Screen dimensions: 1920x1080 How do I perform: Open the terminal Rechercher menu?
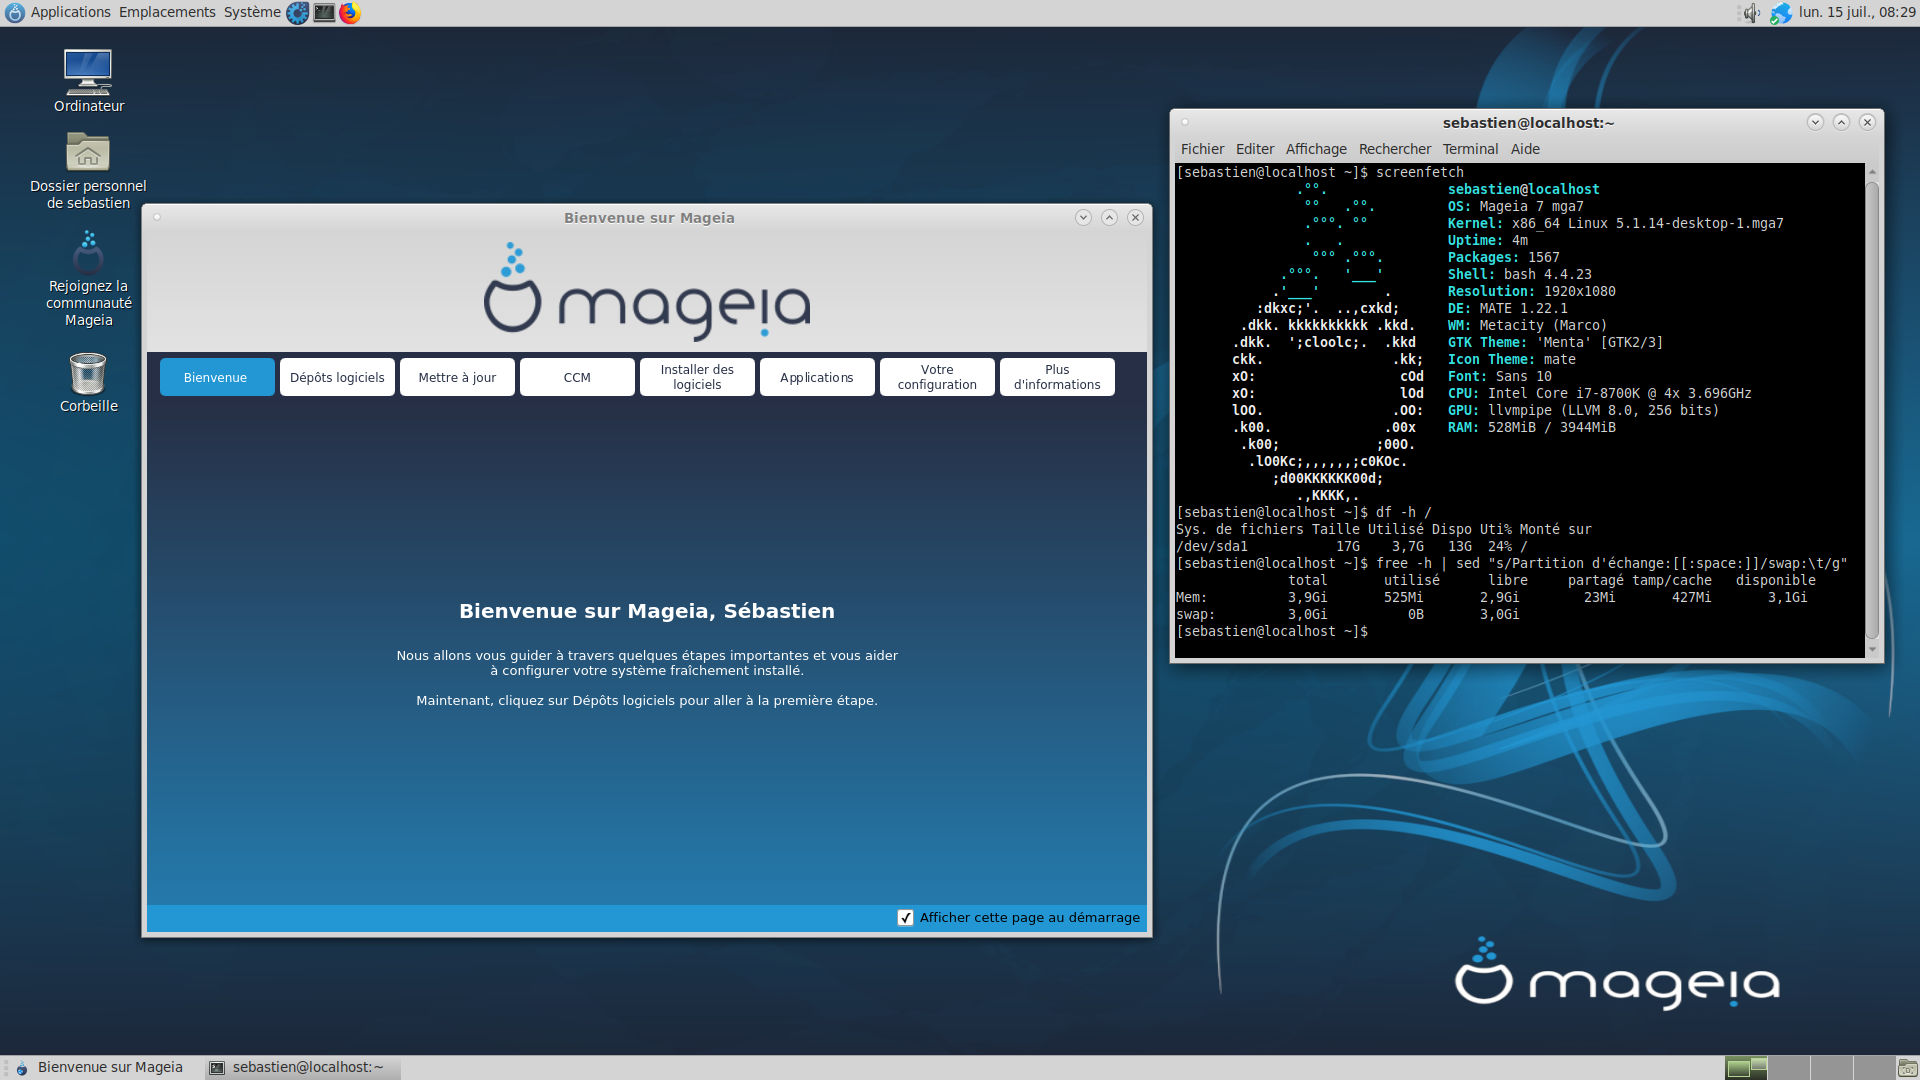click(x=1394, y=149)
